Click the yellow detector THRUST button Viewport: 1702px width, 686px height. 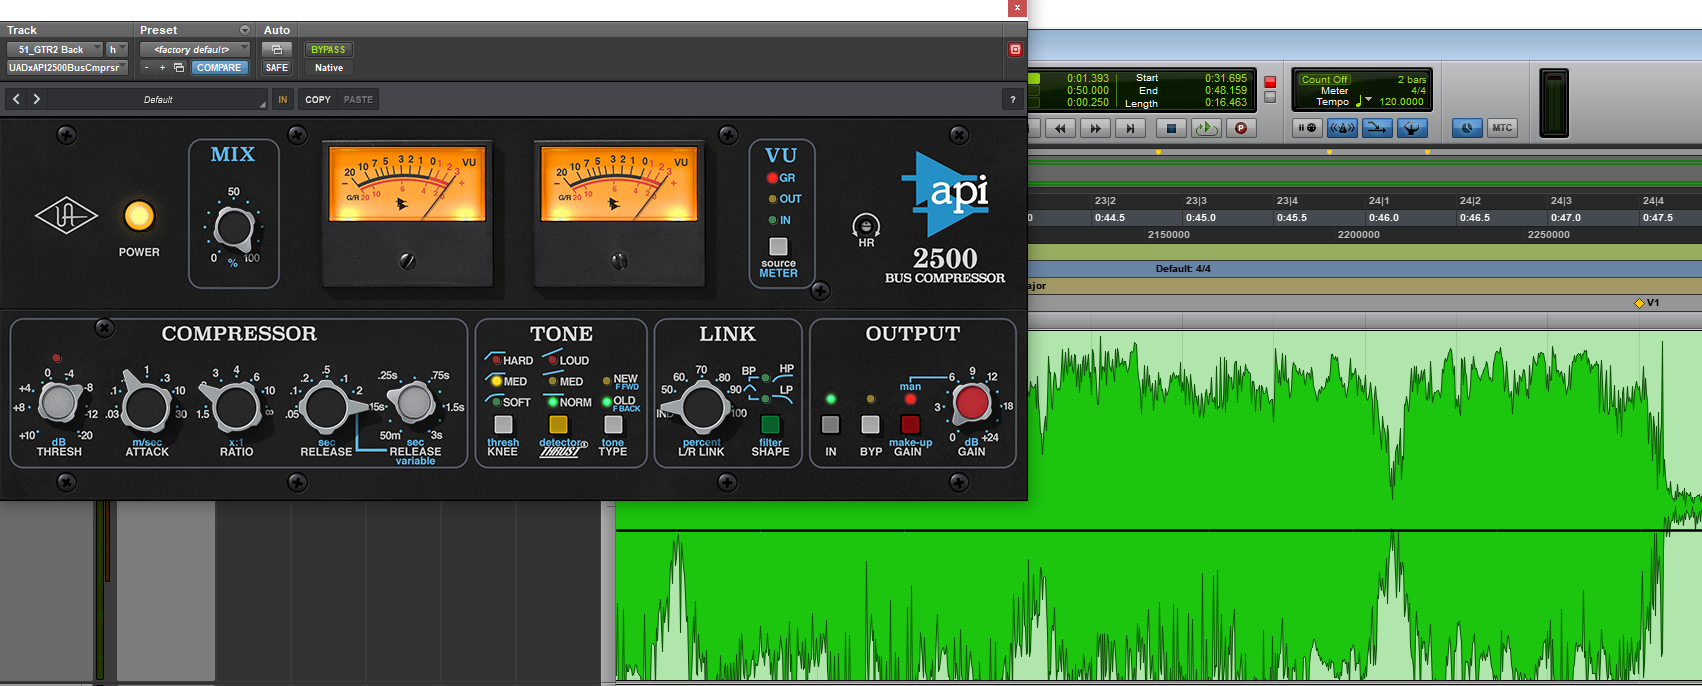559,424
